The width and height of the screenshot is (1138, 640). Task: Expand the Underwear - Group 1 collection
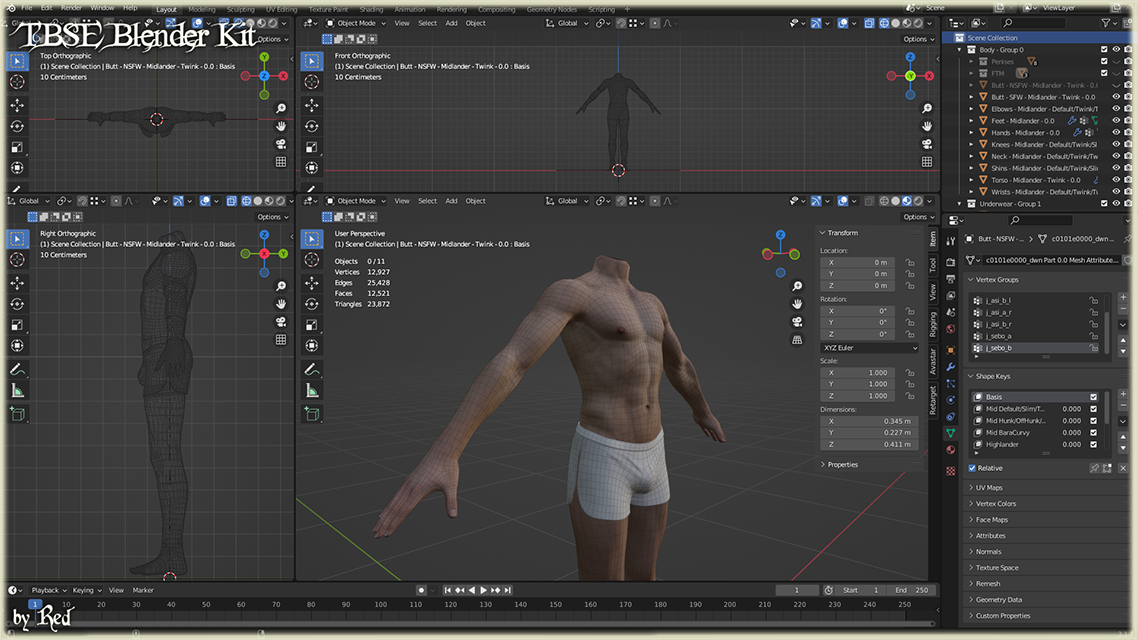[x=960, y=203]
